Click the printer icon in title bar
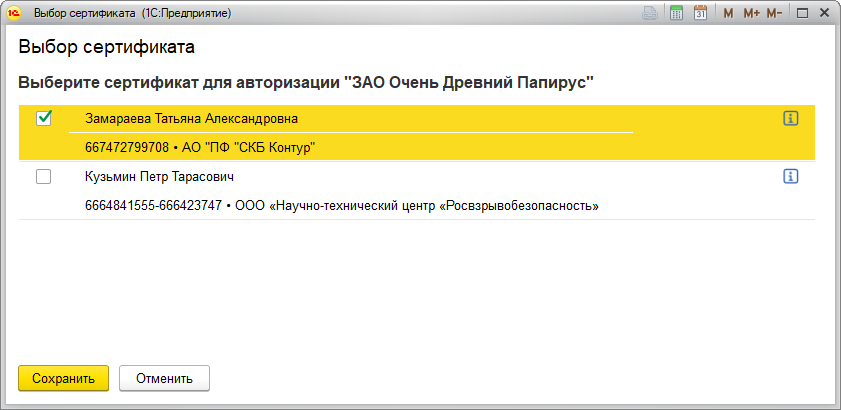Screen dimensions: 841x410 point(651,13)
